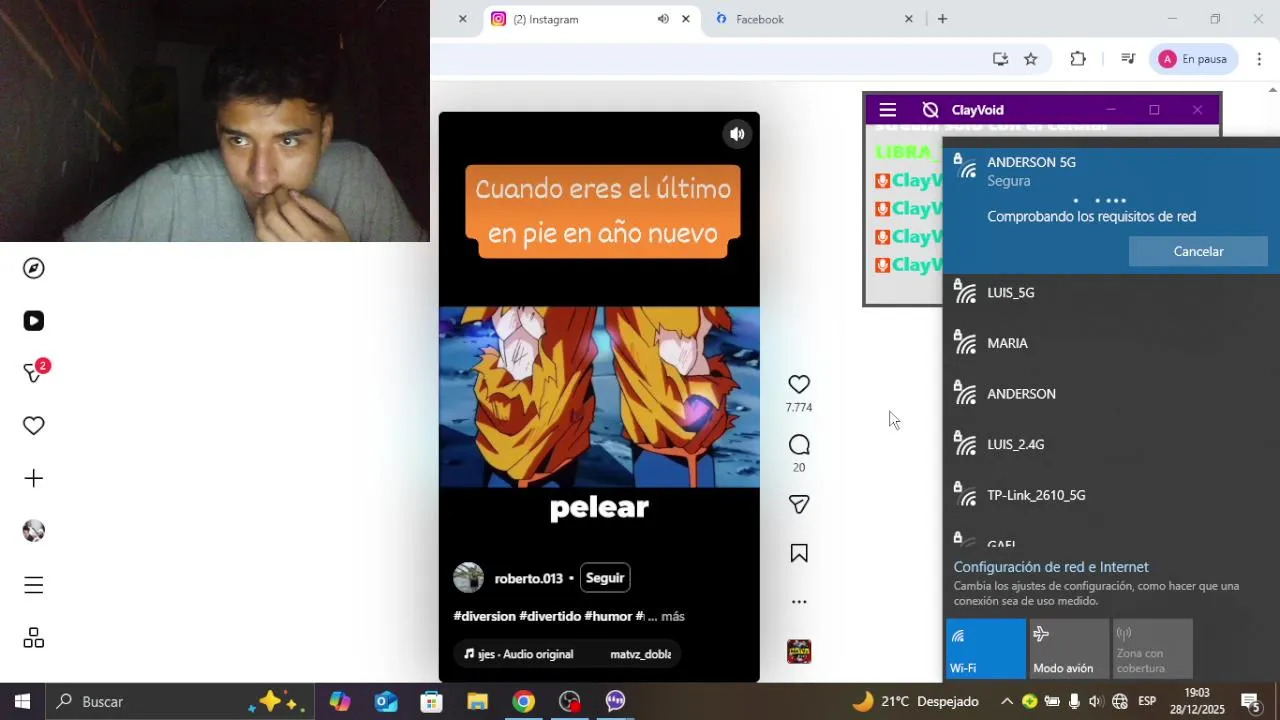
Task: Show hidden system tray icons
Action: click(x=1007, y=702)
